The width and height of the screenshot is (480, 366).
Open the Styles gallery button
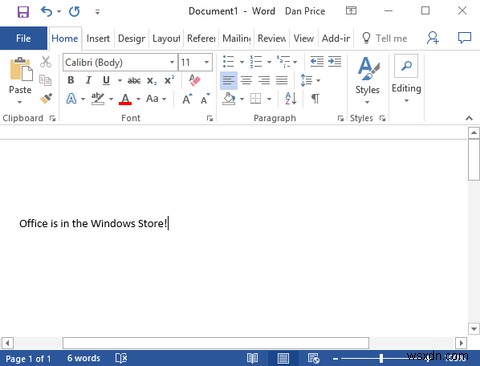(367, 80)
